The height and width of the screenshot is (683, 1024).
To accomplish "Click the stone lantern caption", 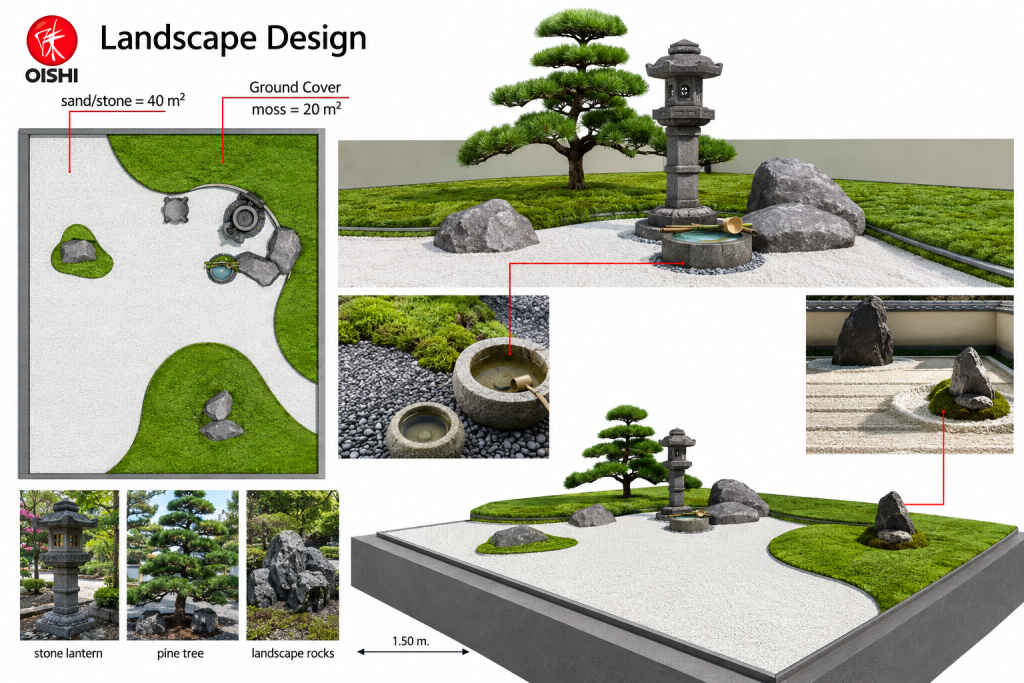I will (69, 653).
